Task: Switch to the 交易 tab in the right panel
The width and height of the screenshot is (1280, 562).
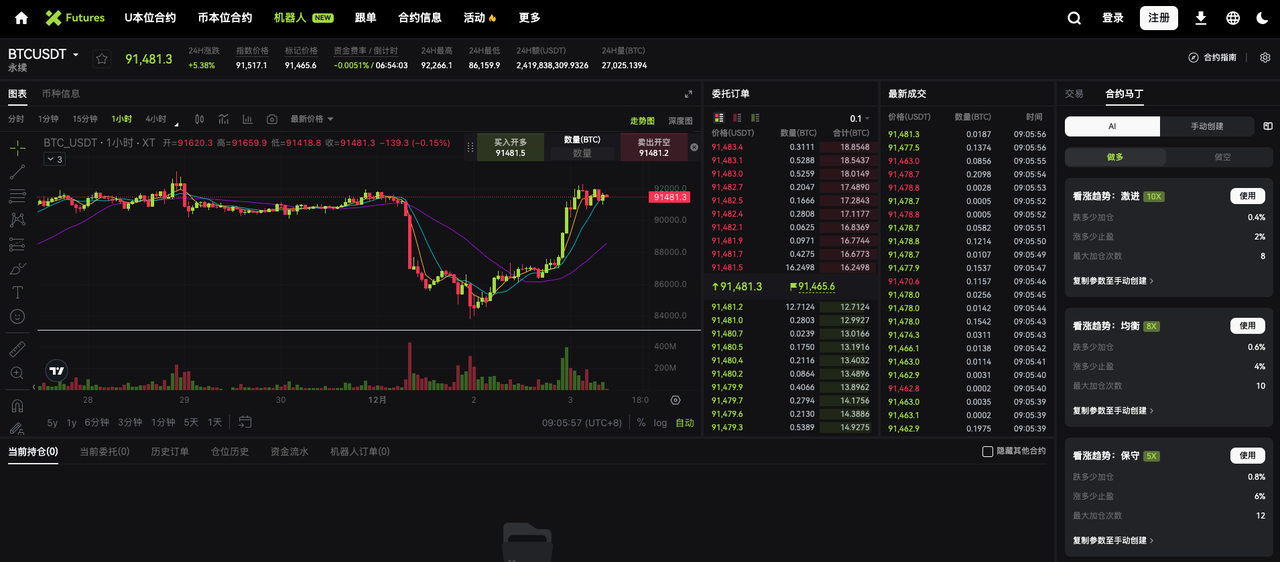Action: click(x=1074, y=93)
